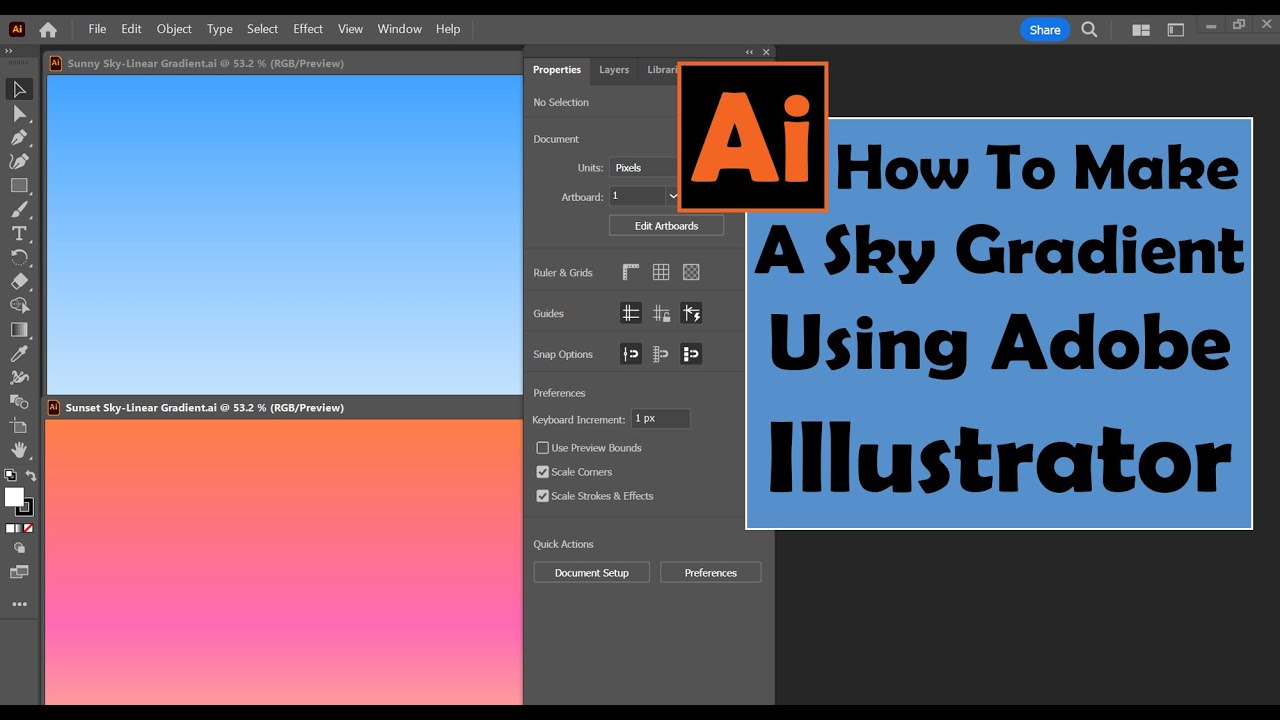Viewport: 1280px width, 720px height.
Task: Open Edit Toolbar three dots
Action: [19, 604]
